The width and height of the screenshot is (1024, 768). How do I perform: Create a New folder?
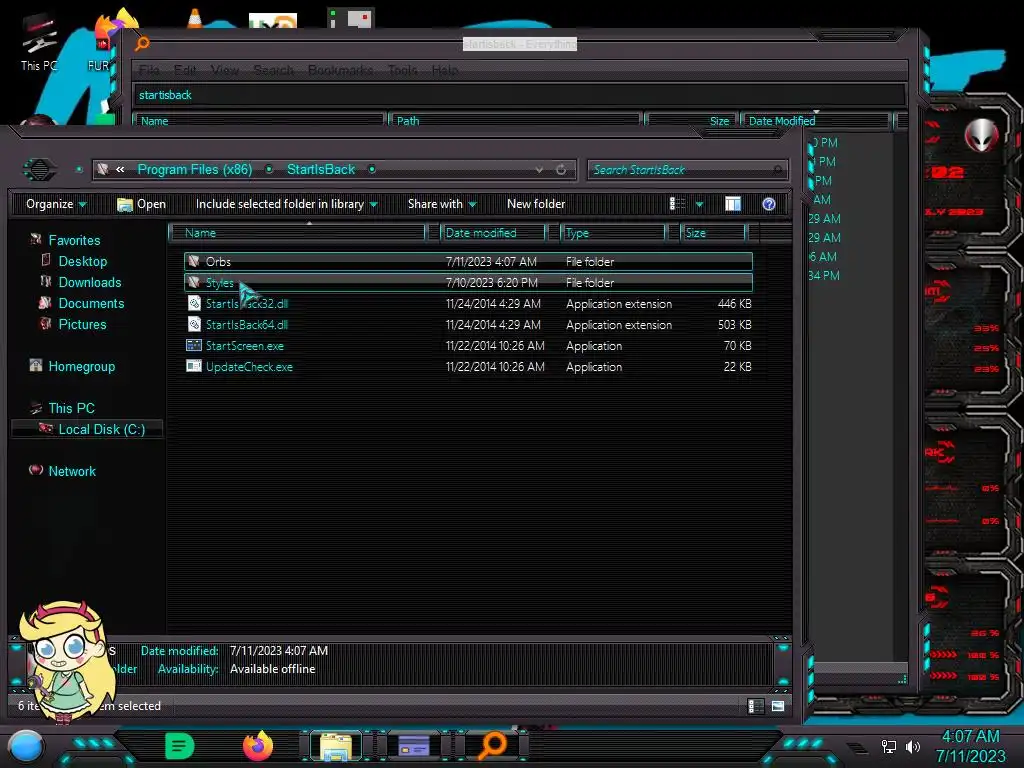[x=536, y=204]
